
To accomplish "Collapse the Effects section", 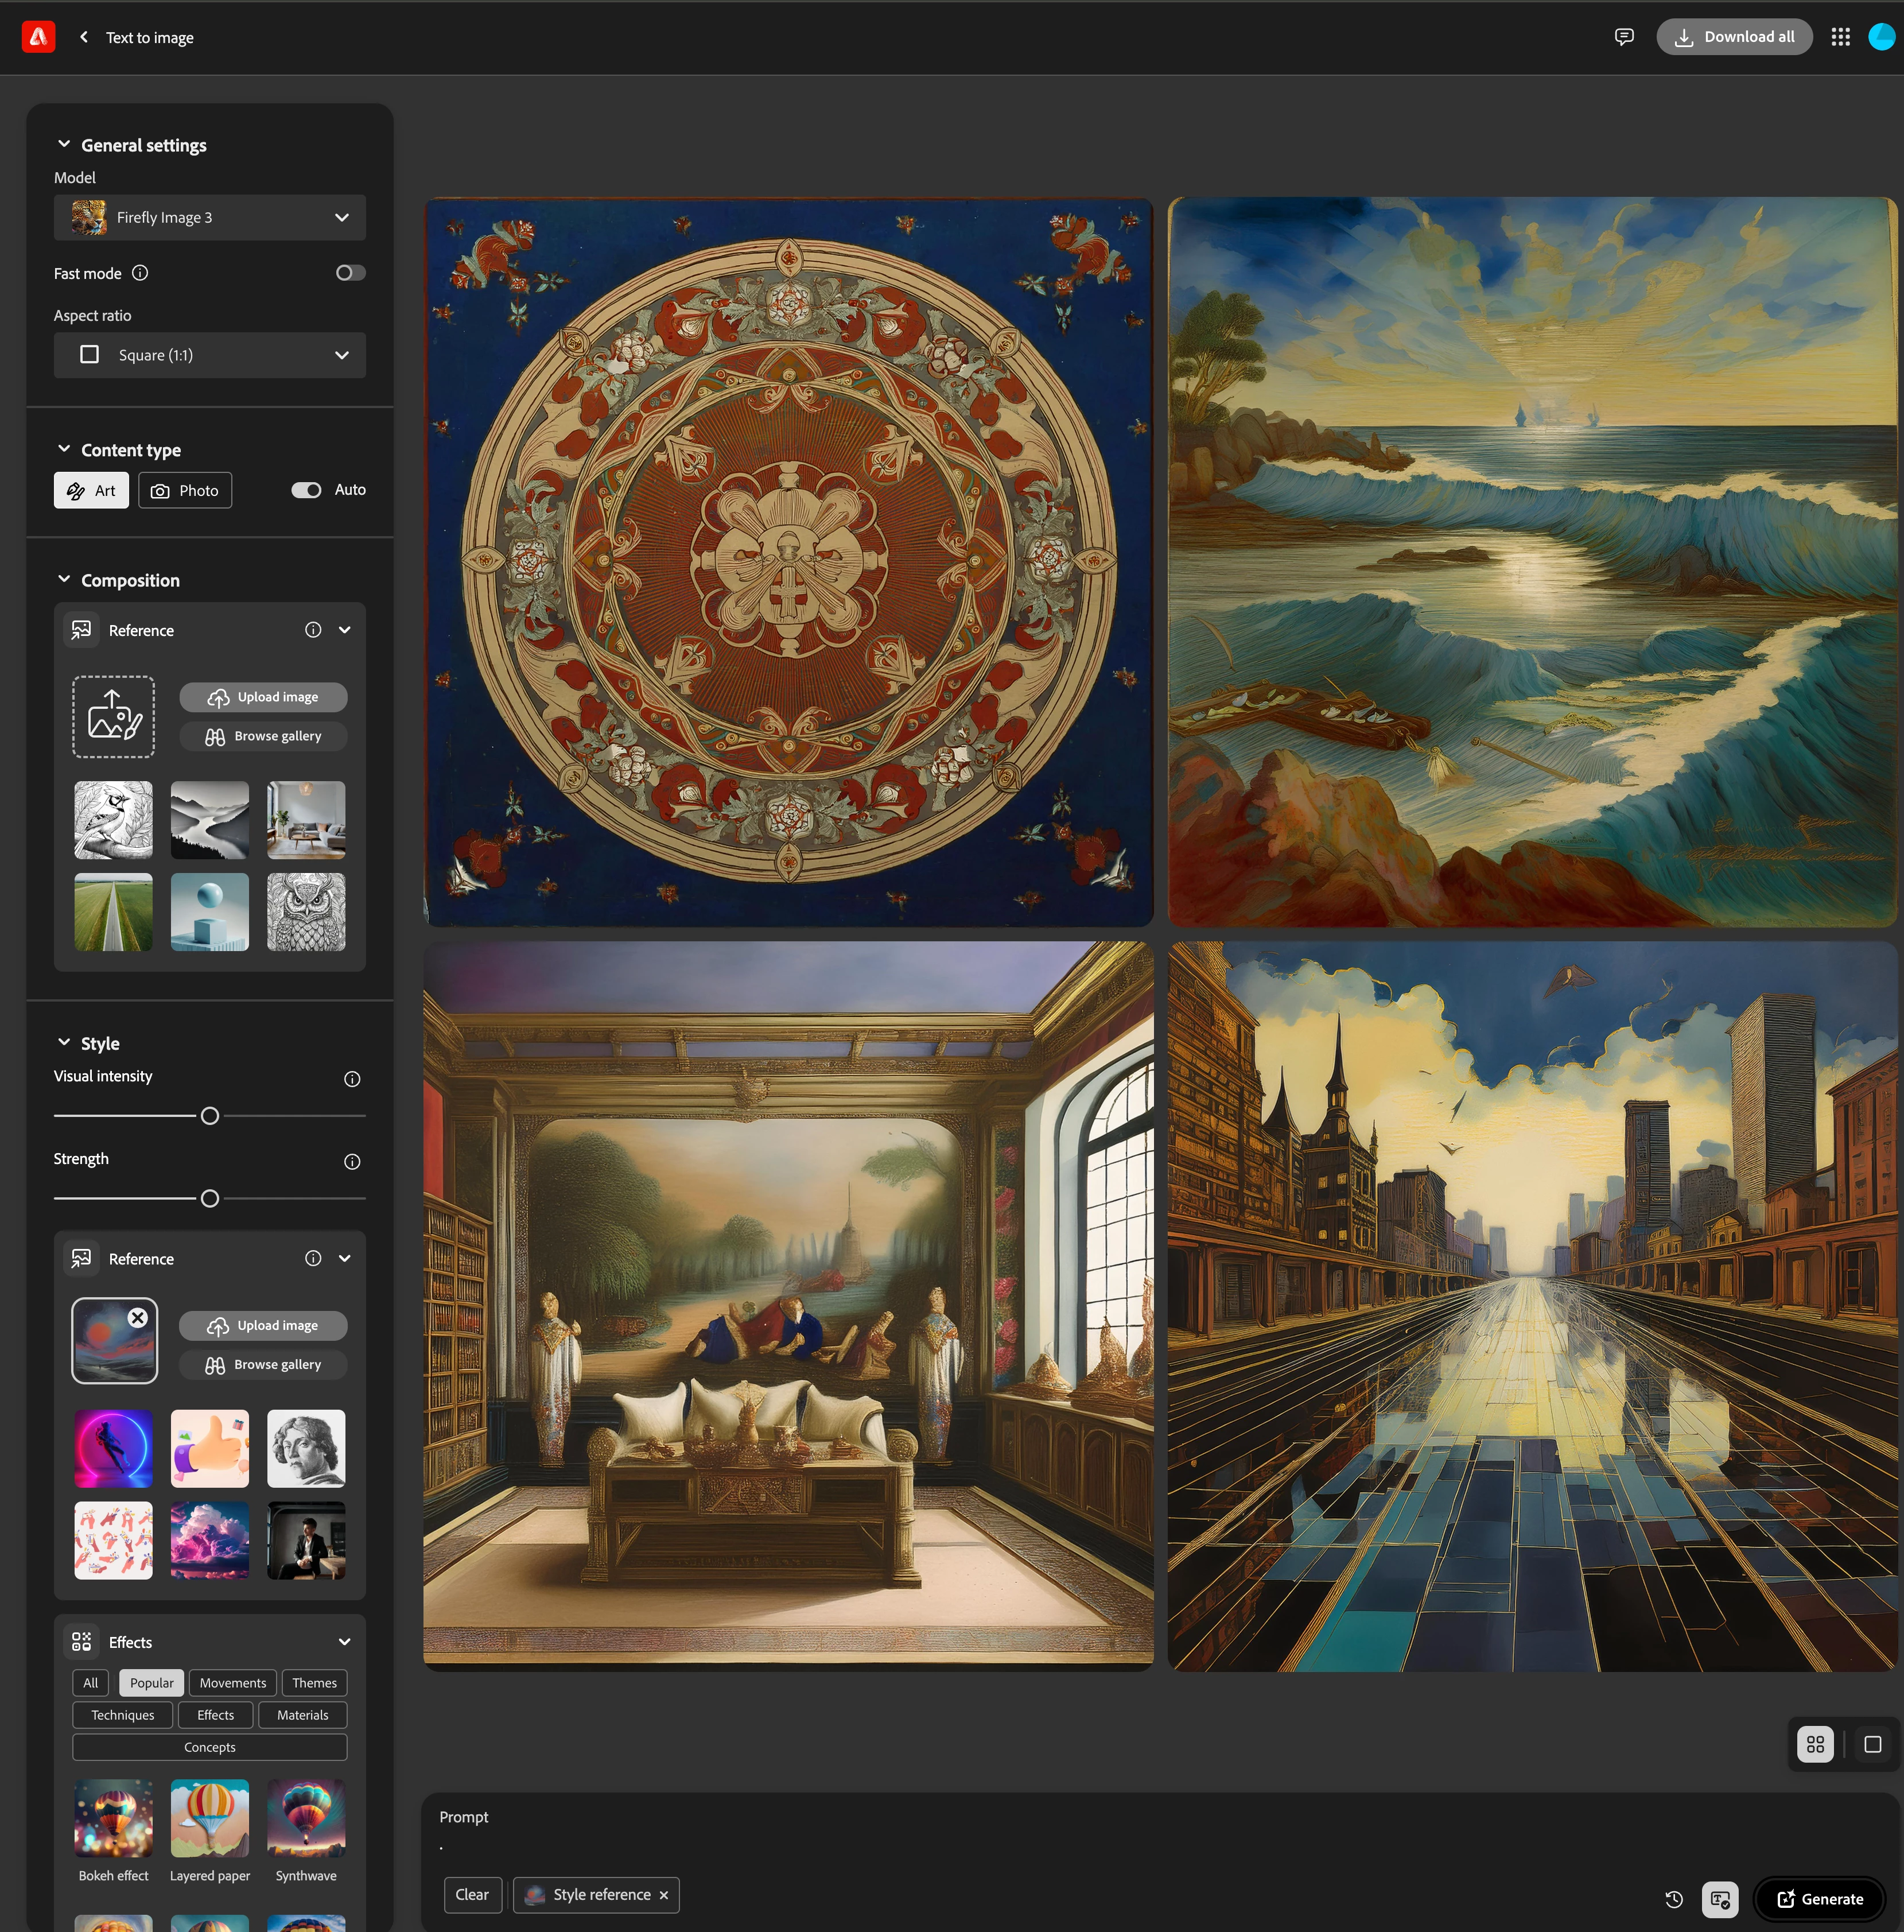I will (x=344, y=1642).
